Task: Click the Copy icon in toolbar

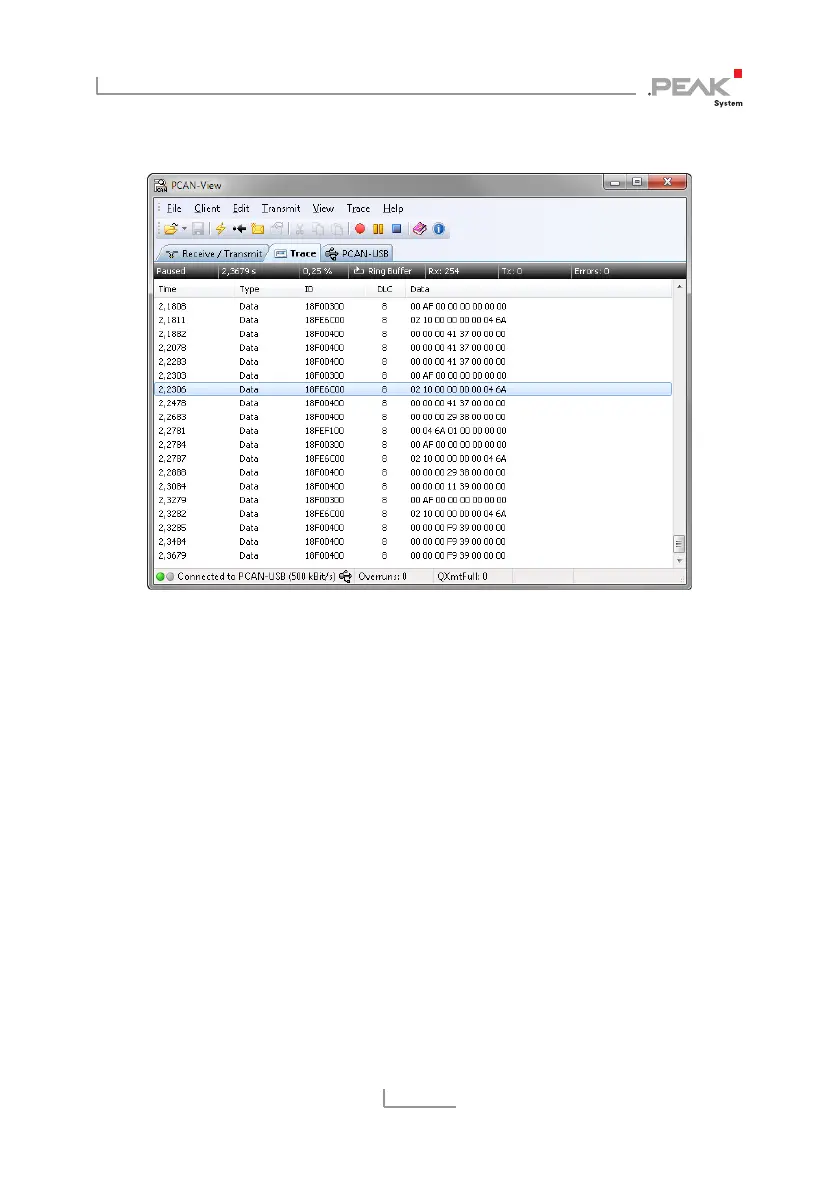Action: click(x=318, y=229)
